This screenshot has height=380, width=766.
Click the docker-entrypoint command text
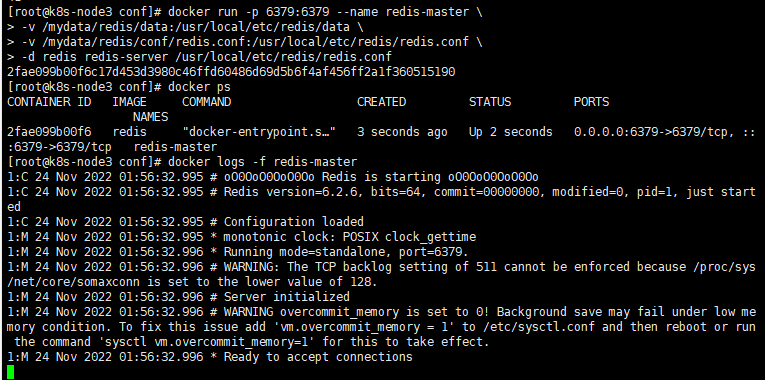[x=259, y=132]
